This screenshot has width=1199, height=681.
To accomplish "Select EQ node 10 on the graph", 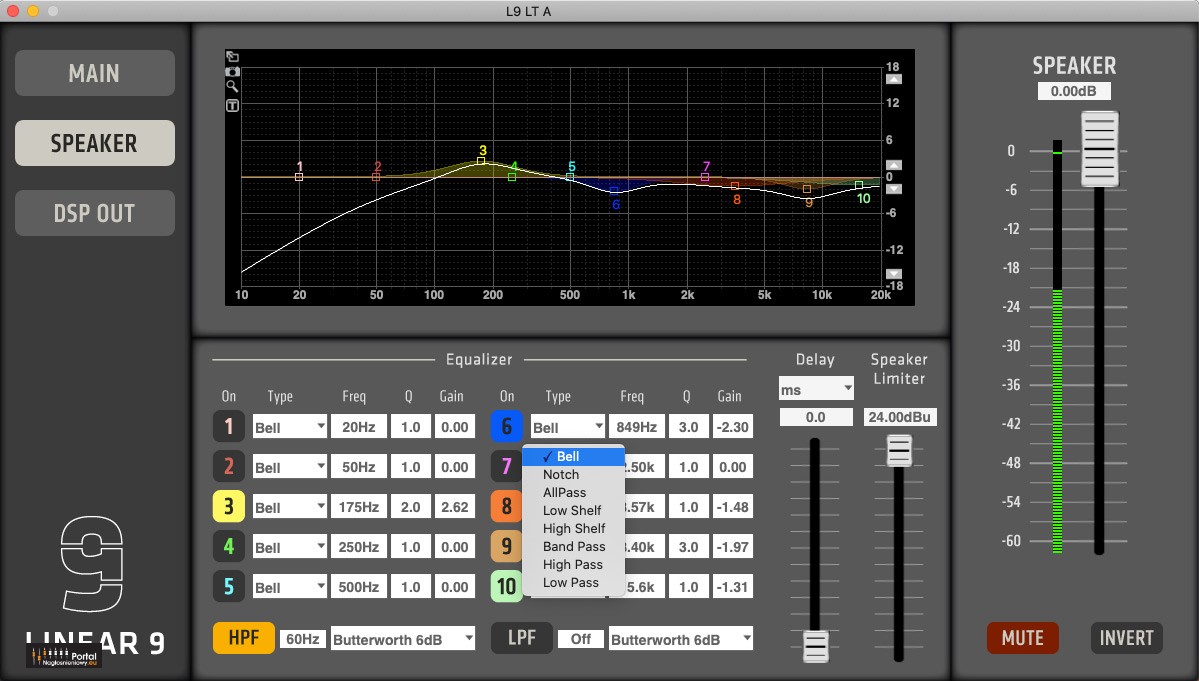I will 859,186.
